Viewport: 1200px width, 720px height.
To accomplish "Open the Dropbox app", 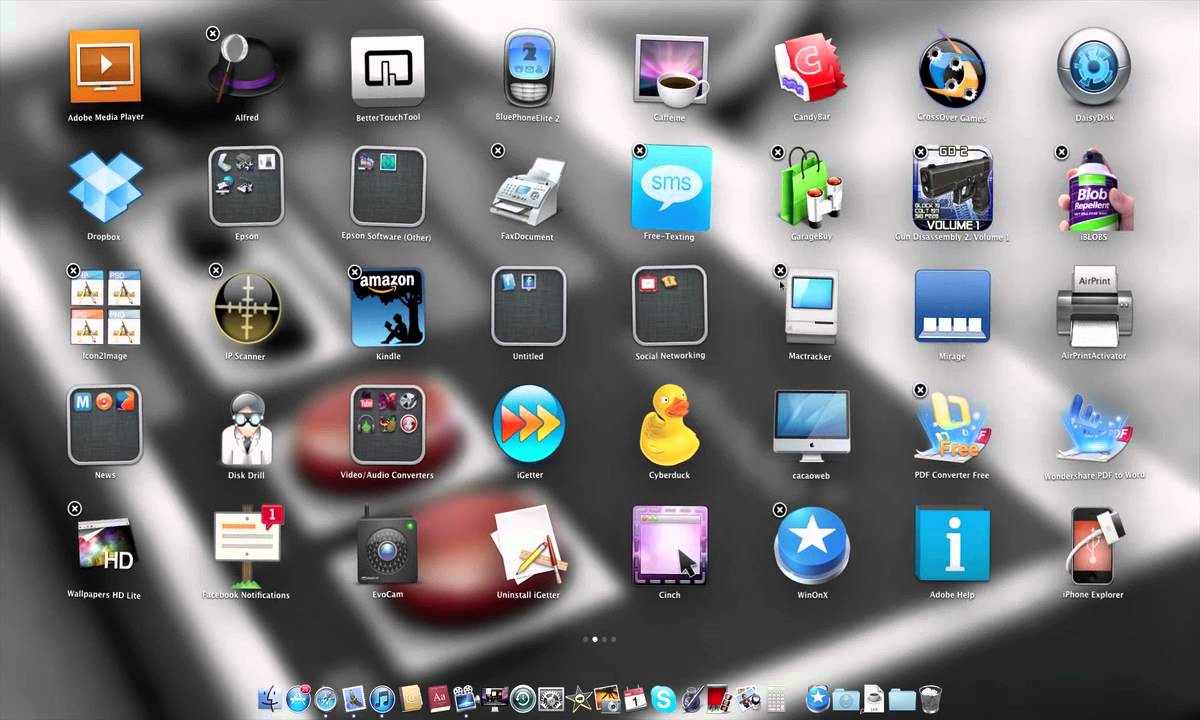I will pos(105,187).
